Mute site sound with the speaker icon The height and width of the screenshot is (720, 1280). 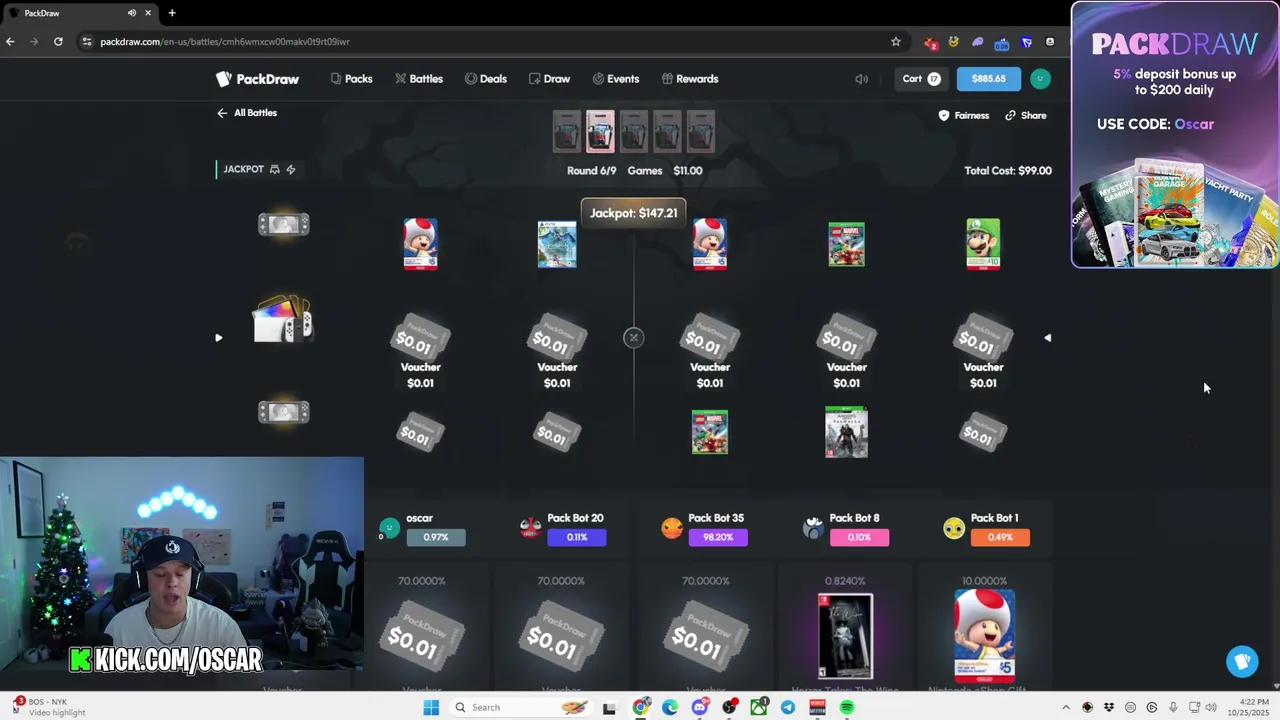[x=861, y=79]
